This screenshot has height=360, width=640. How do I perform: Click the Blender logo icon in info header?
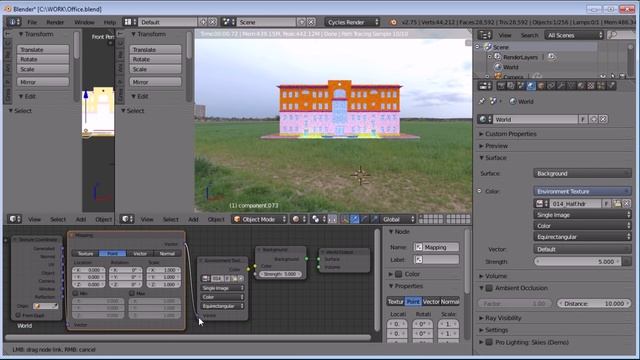[393, 22]
